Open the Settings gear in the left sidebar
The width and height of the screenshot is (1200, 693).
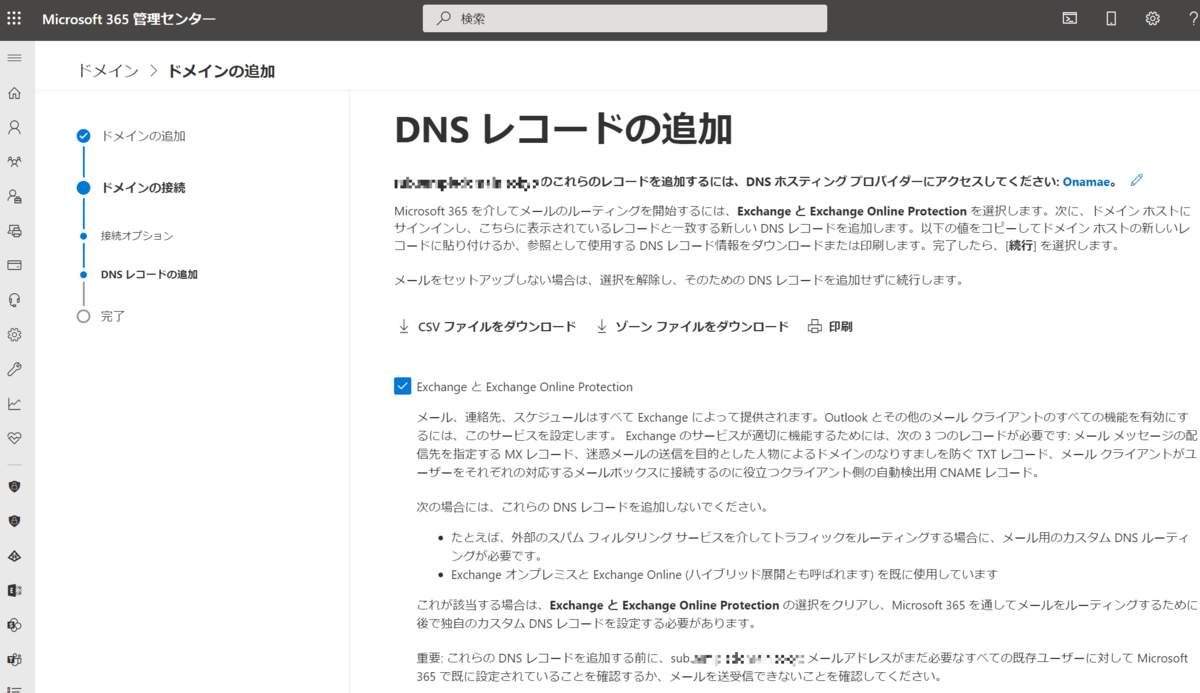(14, 334)
